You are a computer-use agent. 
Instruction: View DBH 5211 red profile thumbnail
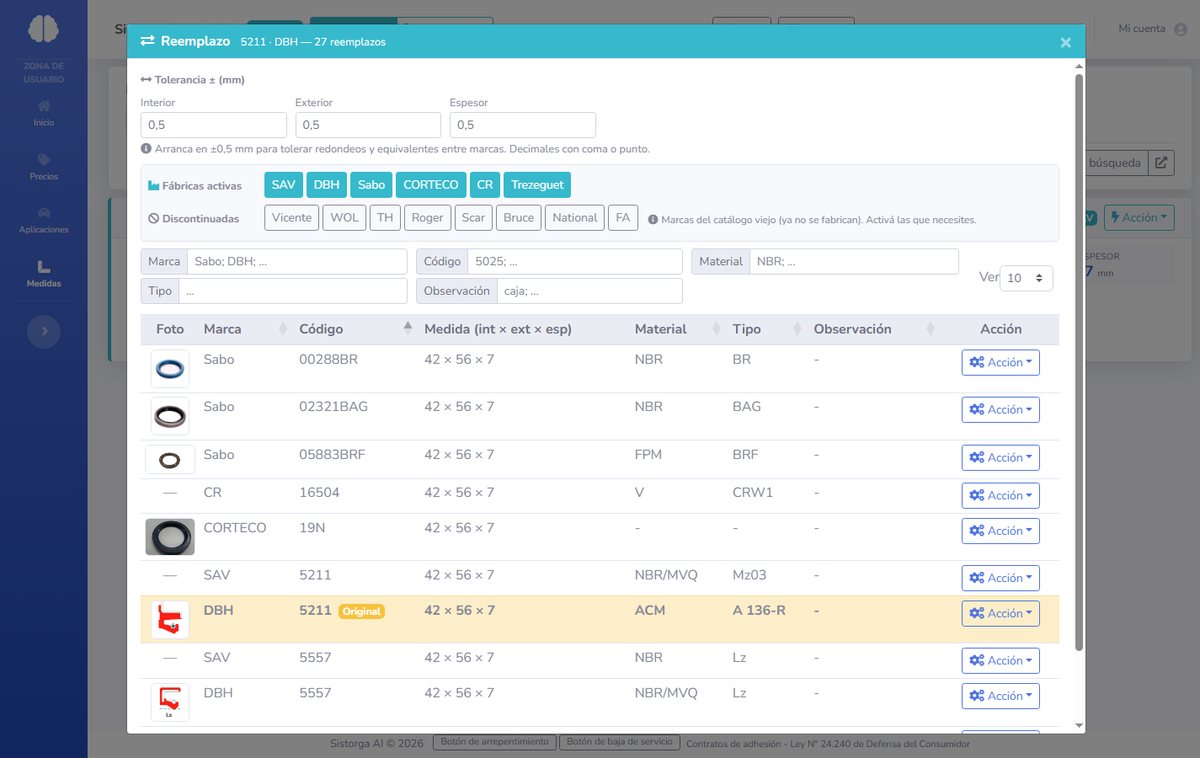[170, 620]
